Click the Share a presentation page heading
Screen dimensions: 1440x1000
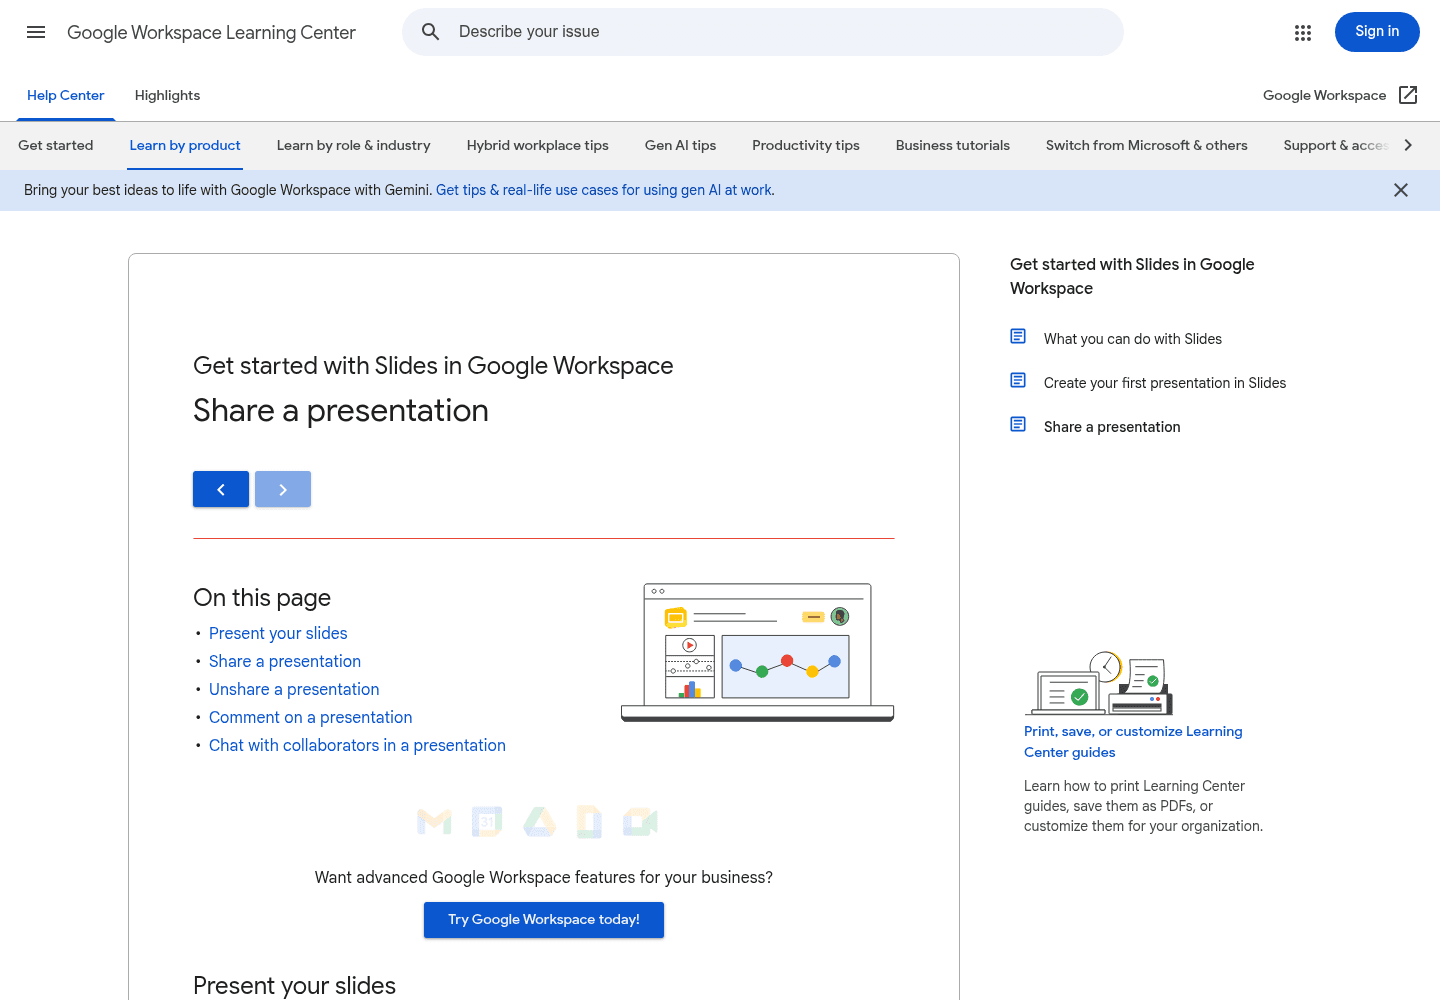(x=341, y=411)
